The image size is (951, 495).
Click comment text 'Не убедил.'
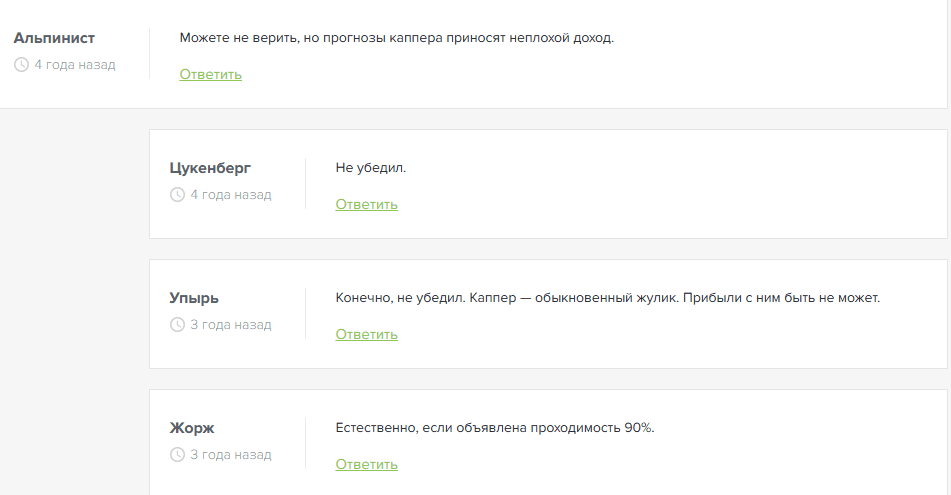tap(371, 168)
